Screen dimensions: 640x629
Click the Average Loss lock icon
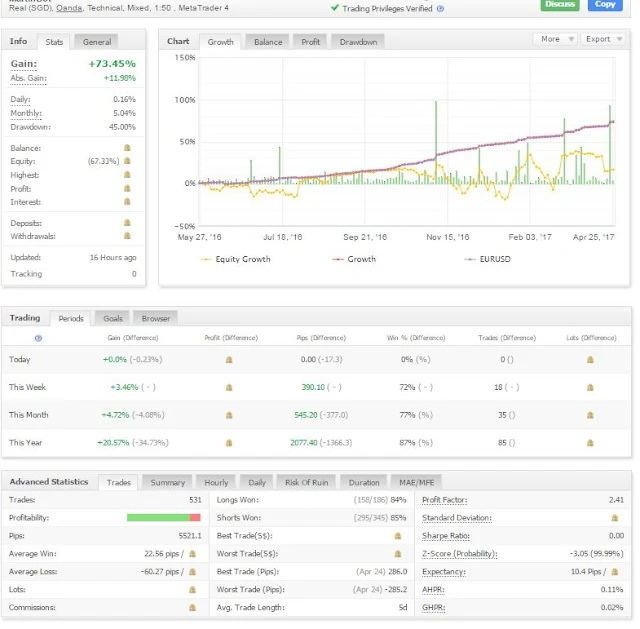point(193,572)
